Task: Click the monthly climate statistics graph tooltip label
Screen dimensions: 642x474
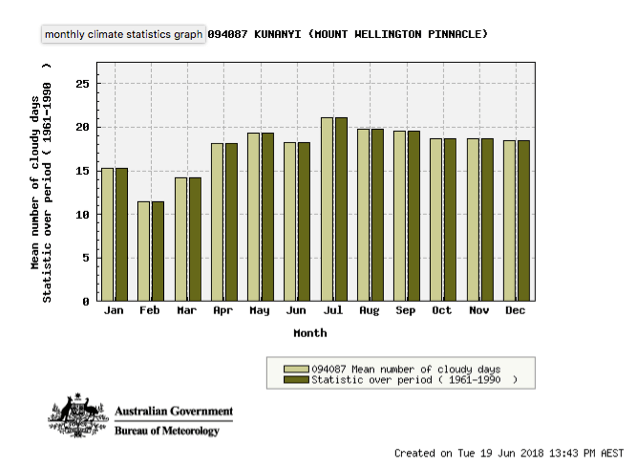Action: tap(123, 34)
